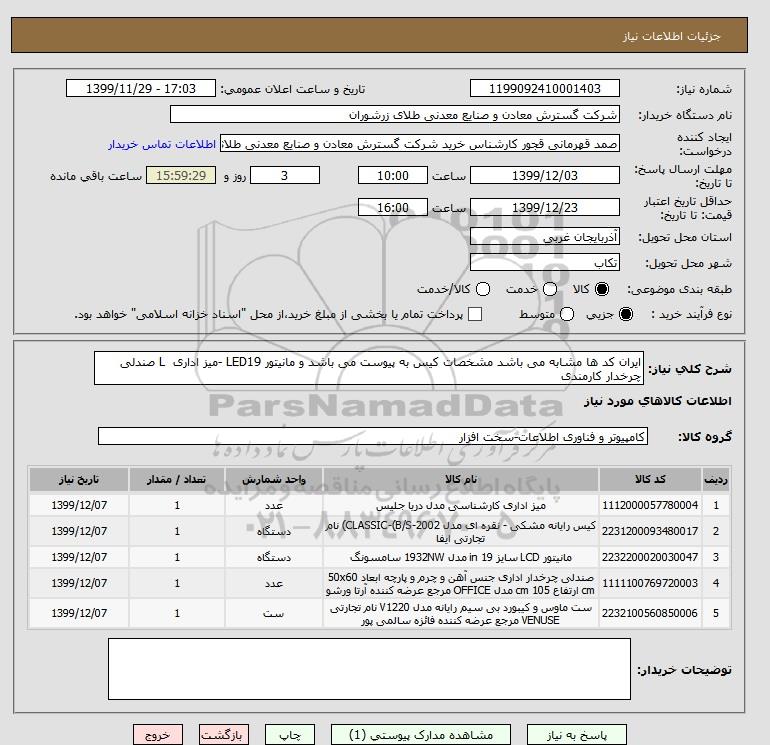This screenshot has height=745, width=770.
Task: Click the چاپ print button
Action: click(x=290, y=735)
